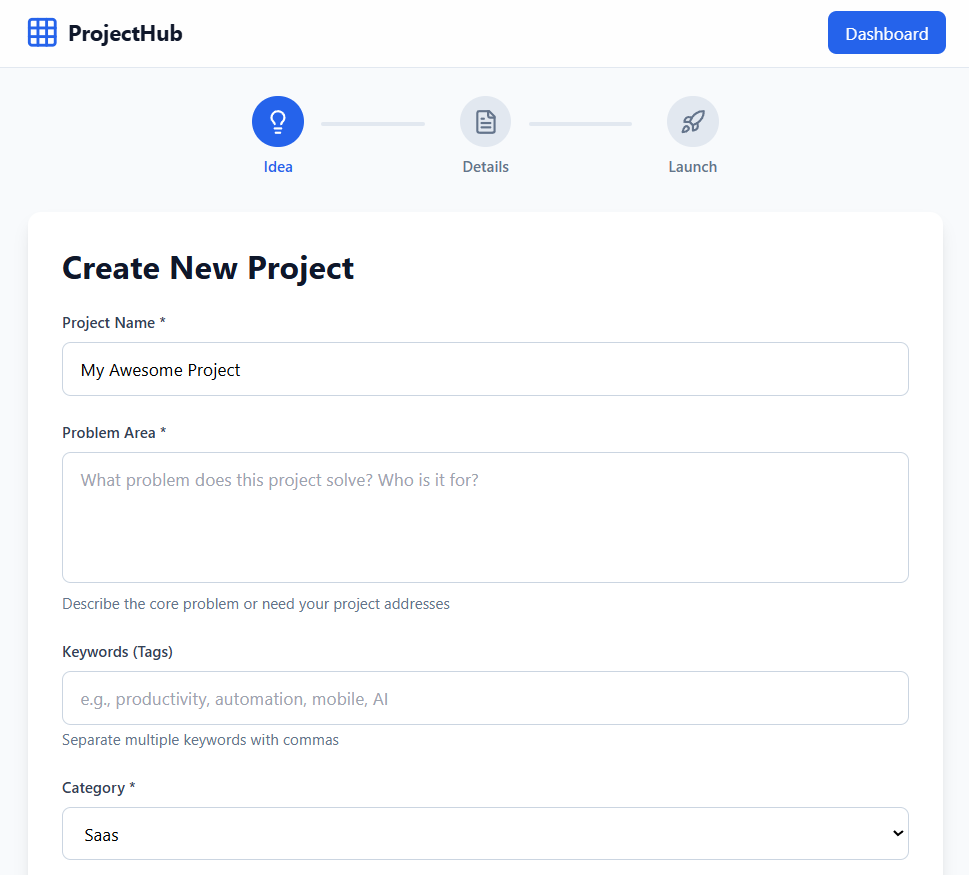Jump to Launch using the rocket circle
969x875 pixels.
click(x=692, y=120)
